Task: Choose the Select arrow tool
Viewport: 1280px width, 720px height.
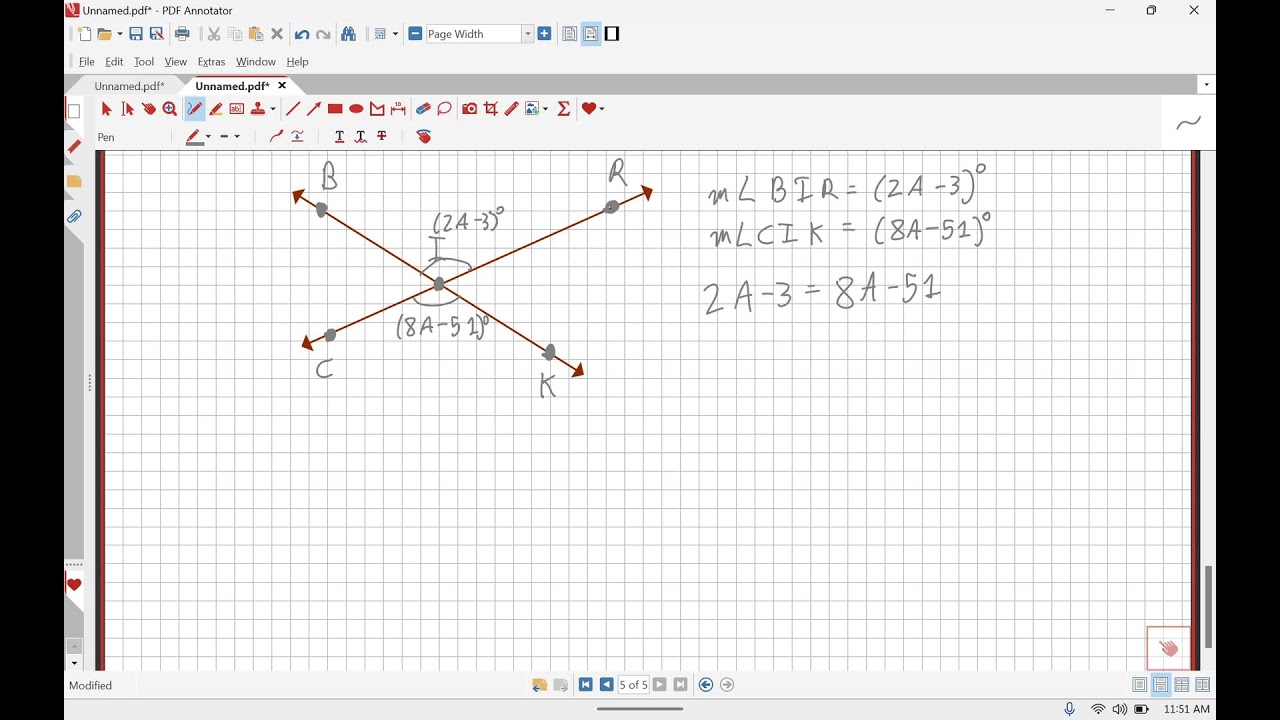Action: click(107, 109)
